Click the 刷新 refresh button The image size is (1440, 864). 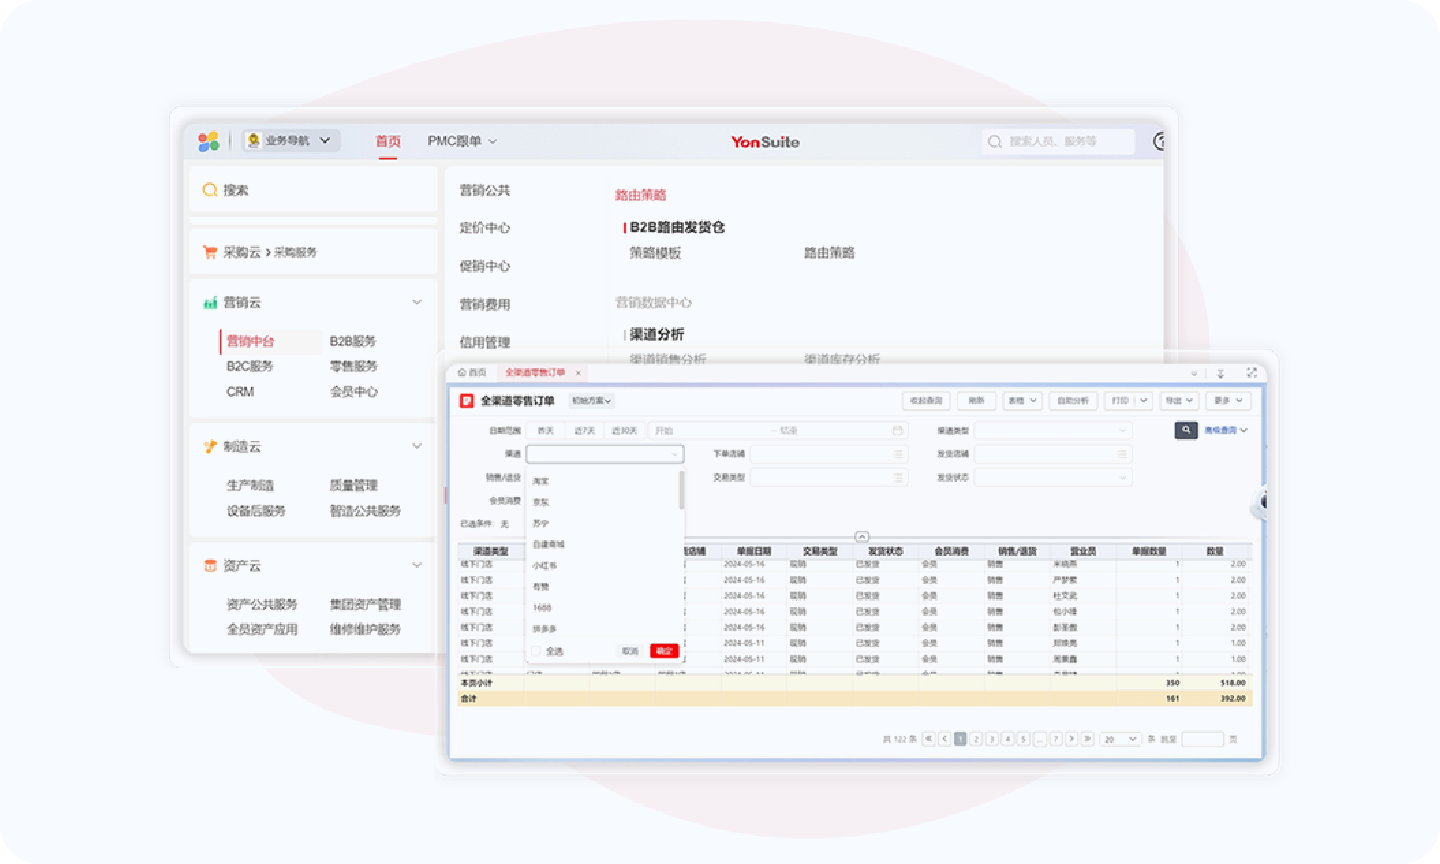[x=976, y=401]
